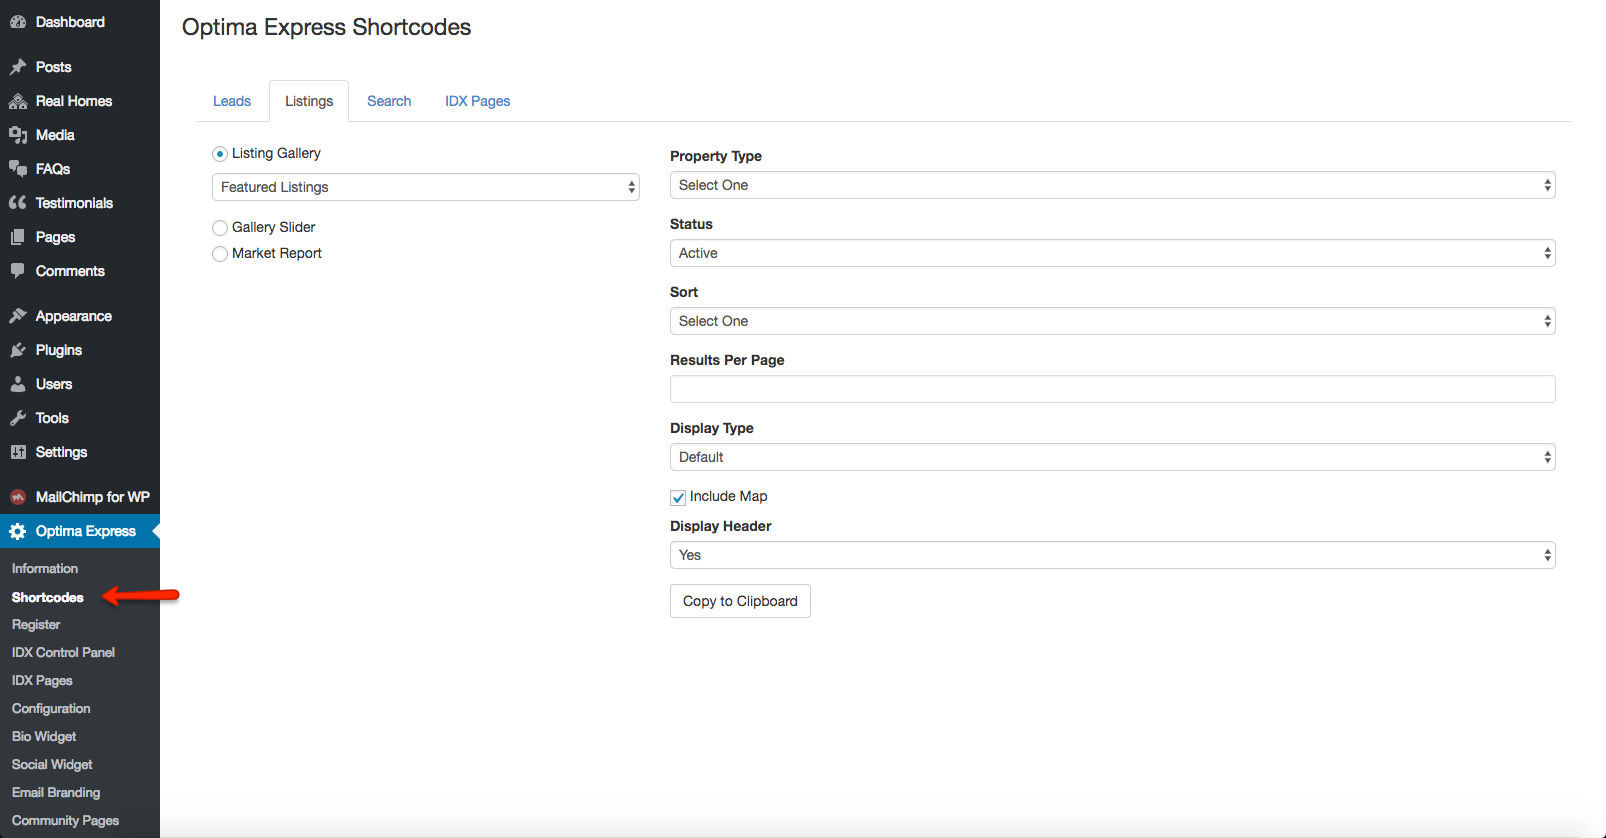
Task: Click the Testimonials quote icon
Action: coord(18,203)
